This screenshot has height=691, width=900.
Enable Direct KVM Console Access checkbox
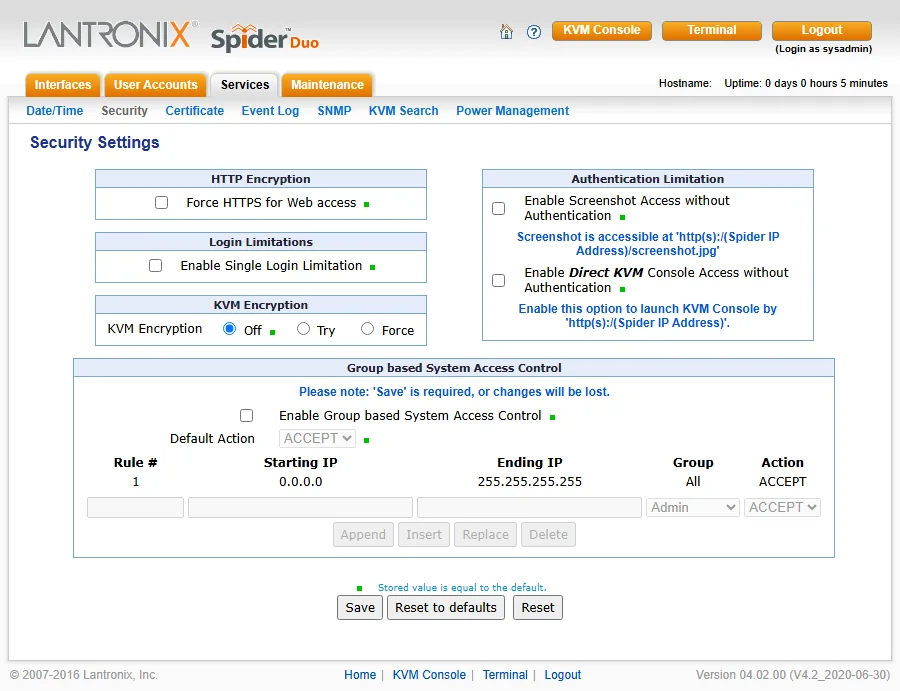[499, 281]
